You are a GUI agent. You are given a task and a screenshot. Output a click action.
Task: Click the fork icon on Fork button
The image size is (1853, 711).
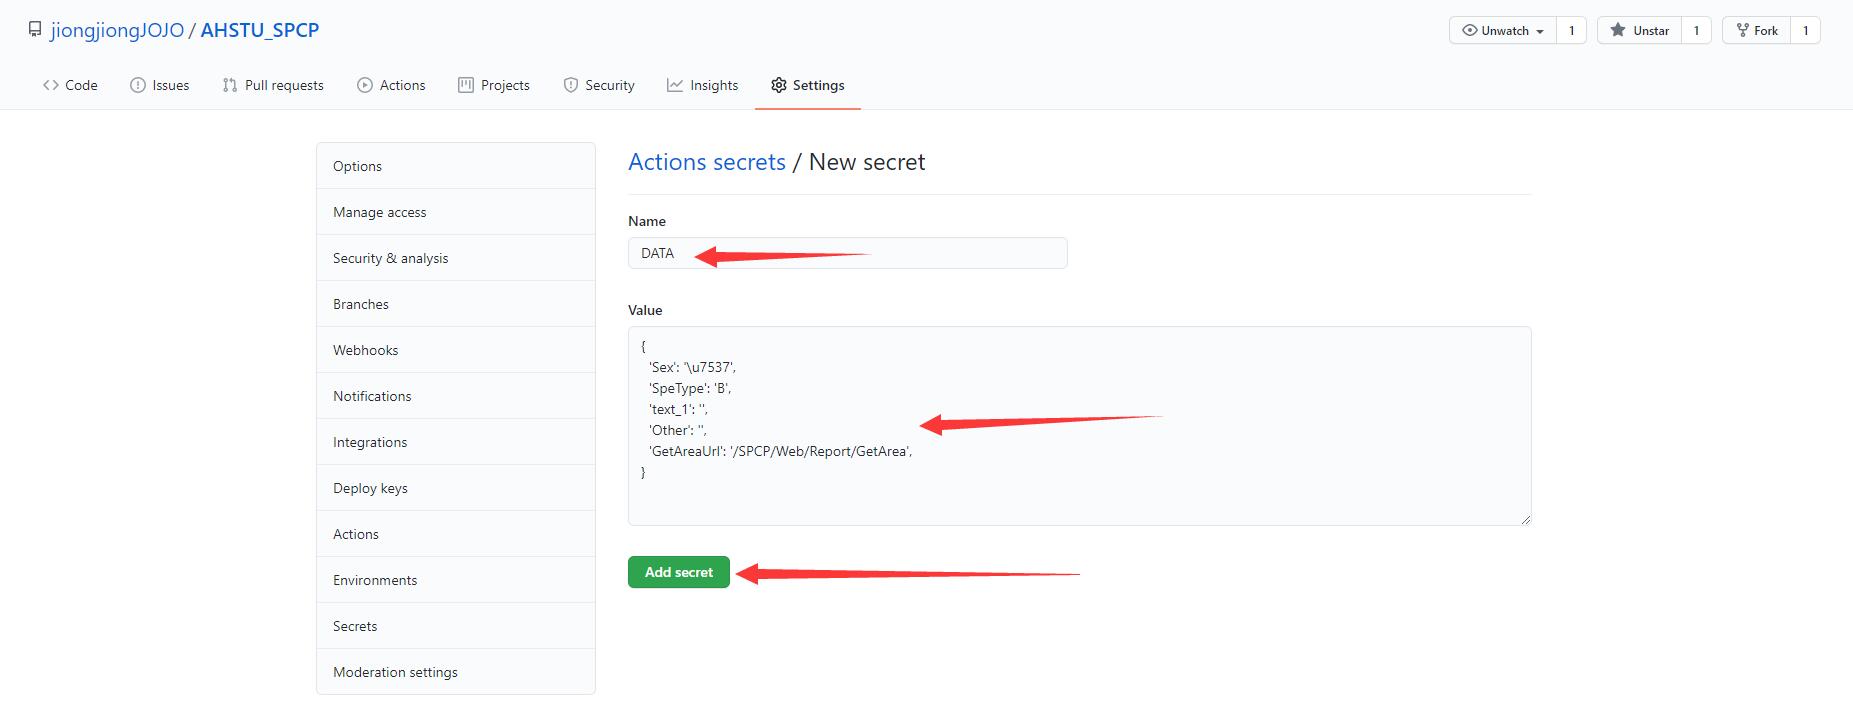(x=1743, y=30)
